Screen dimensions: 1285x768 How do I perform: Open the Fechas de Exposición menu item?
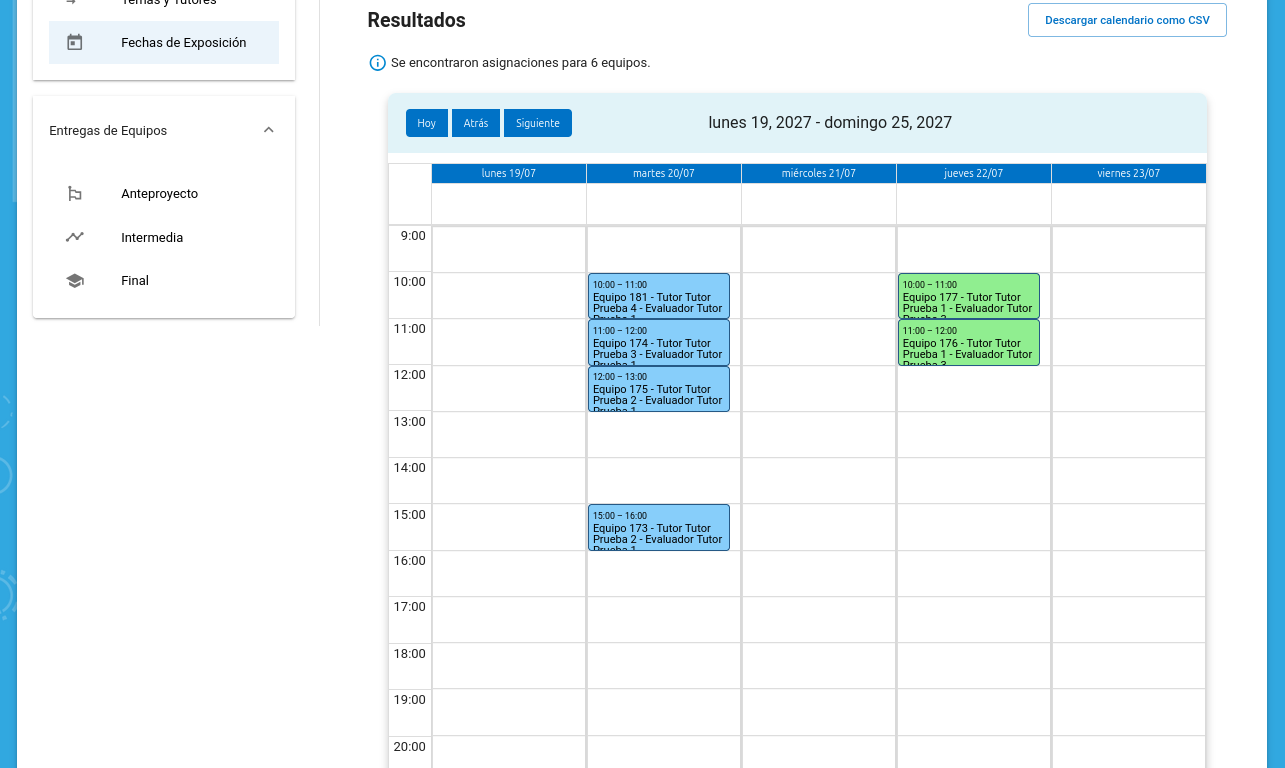coord(183,43)
